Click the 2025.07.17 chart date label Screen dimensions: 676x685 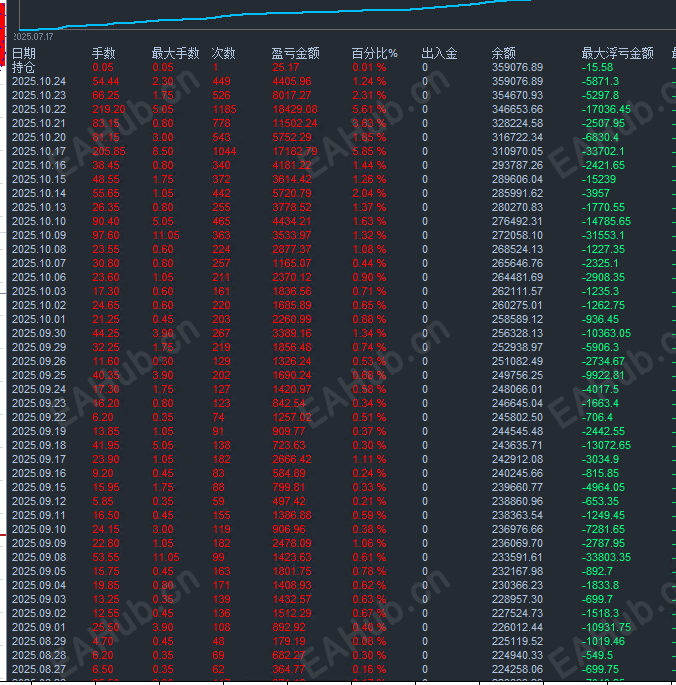pos(34,37)
